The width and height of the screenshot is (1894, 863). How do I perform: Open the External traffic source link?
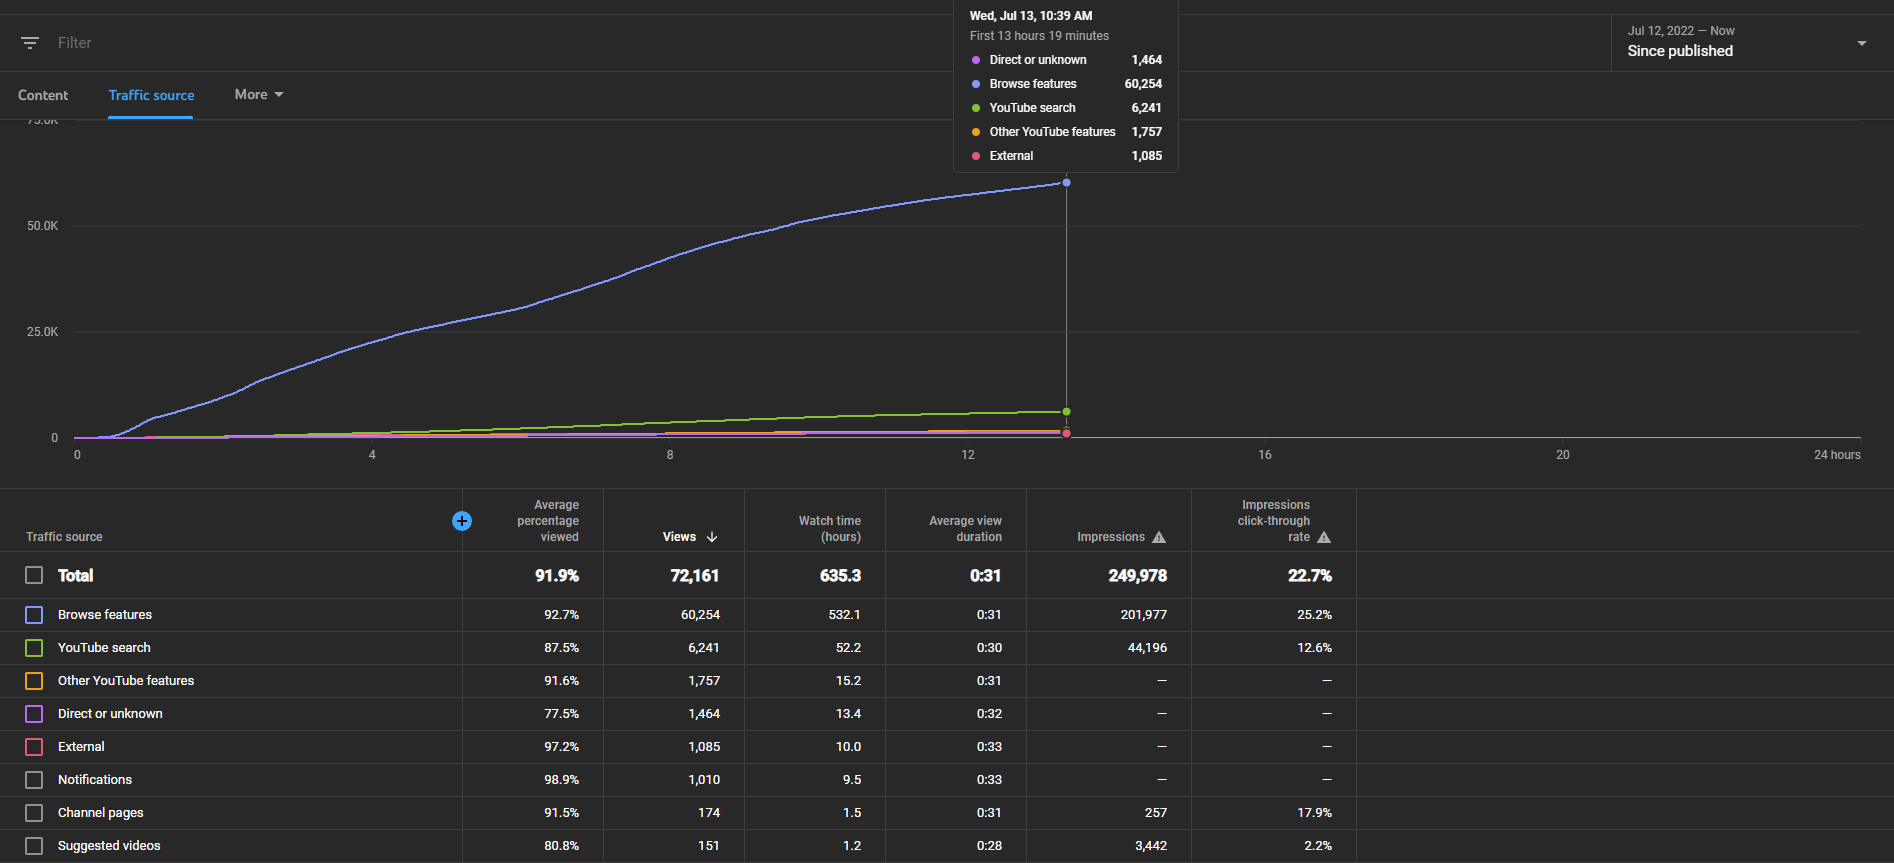coord(81,747)
